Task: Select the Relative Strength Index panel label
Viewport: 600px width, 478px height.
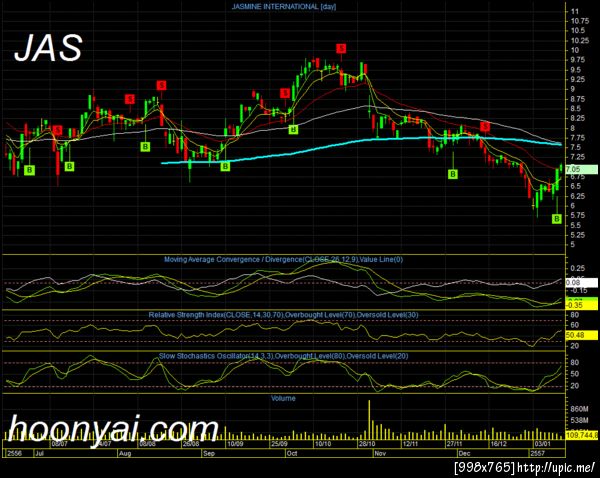Action: pos(284,315)
